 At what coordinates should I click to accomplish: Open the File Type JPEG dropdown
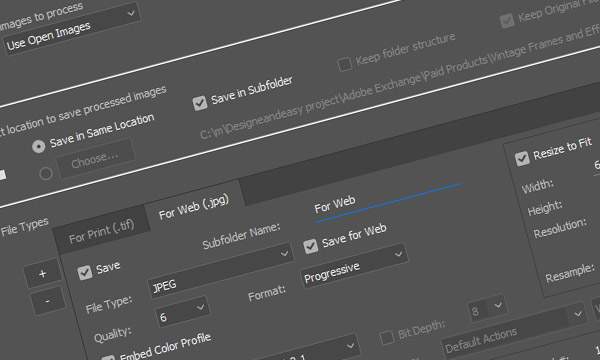click(221, 270)
